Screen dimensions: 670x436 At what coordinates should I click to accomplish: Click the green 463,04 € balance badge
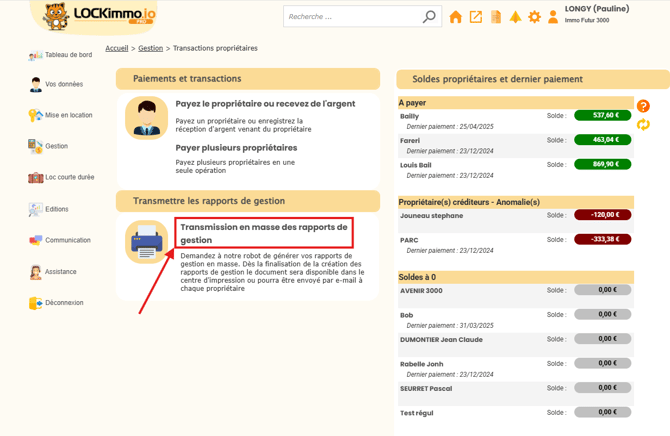(x=602, y=140)
